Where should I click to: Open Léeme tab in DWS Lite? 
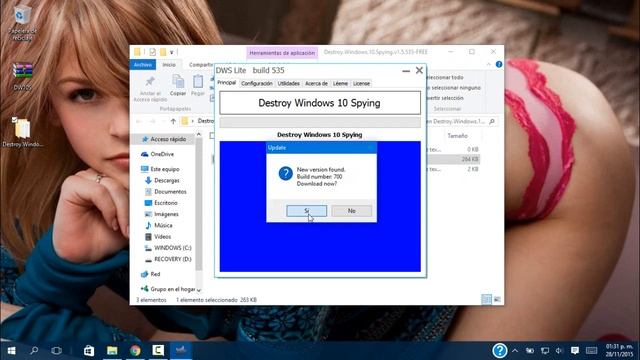pos(340,83)
